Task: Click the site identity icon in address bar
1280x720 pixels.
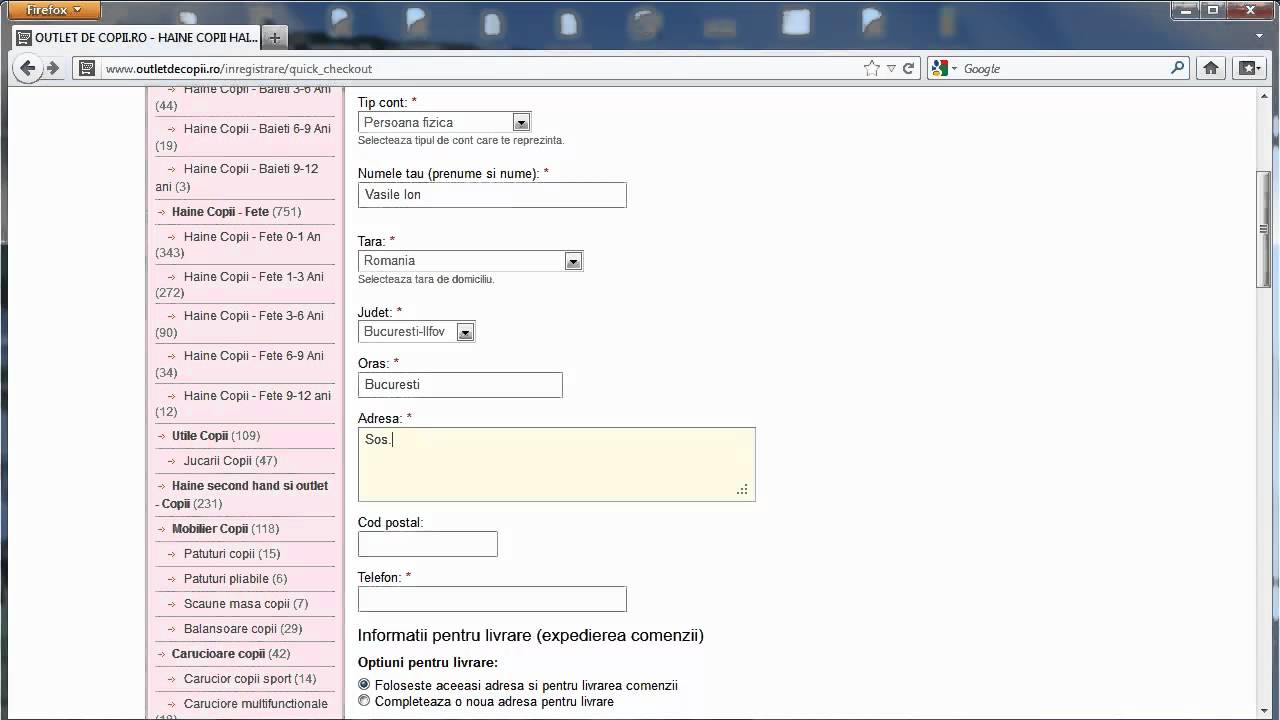Action: [87, 68]
